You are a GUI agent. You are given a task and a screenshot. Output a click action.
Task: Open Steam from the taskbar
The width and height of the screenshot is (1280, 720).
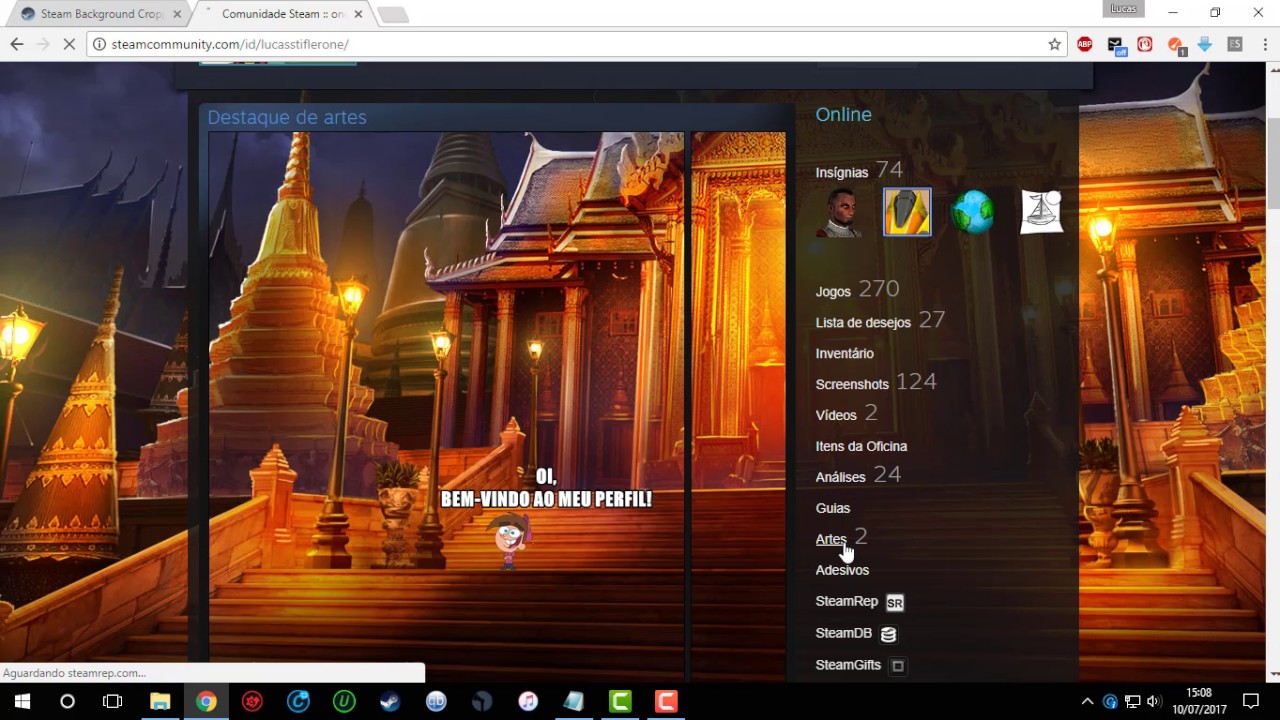click(x=390, y=701)
